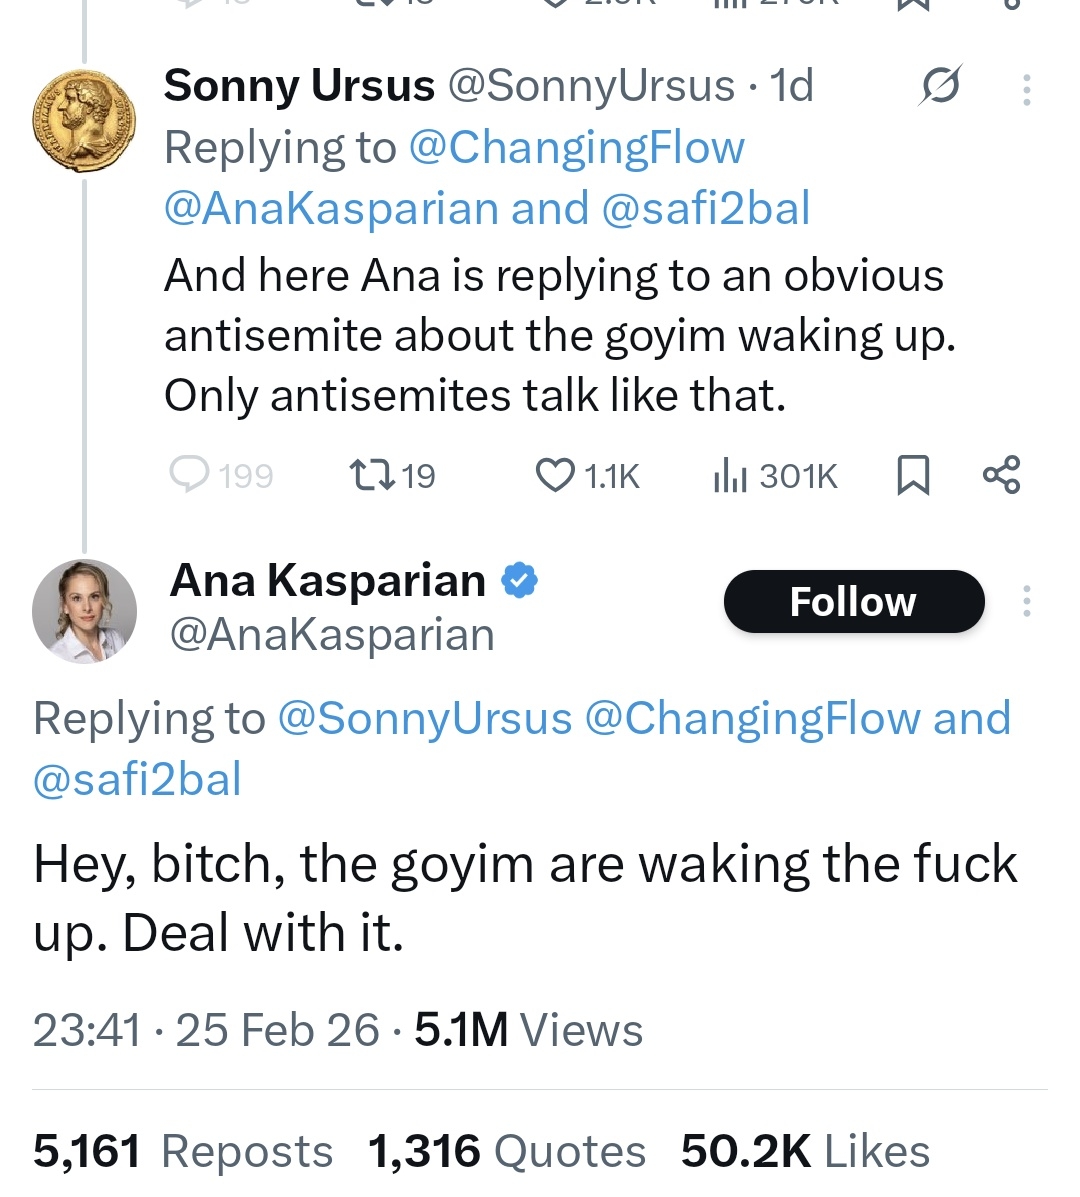Tap Ana Kasparian's blue verified badge

click(519, 581)
